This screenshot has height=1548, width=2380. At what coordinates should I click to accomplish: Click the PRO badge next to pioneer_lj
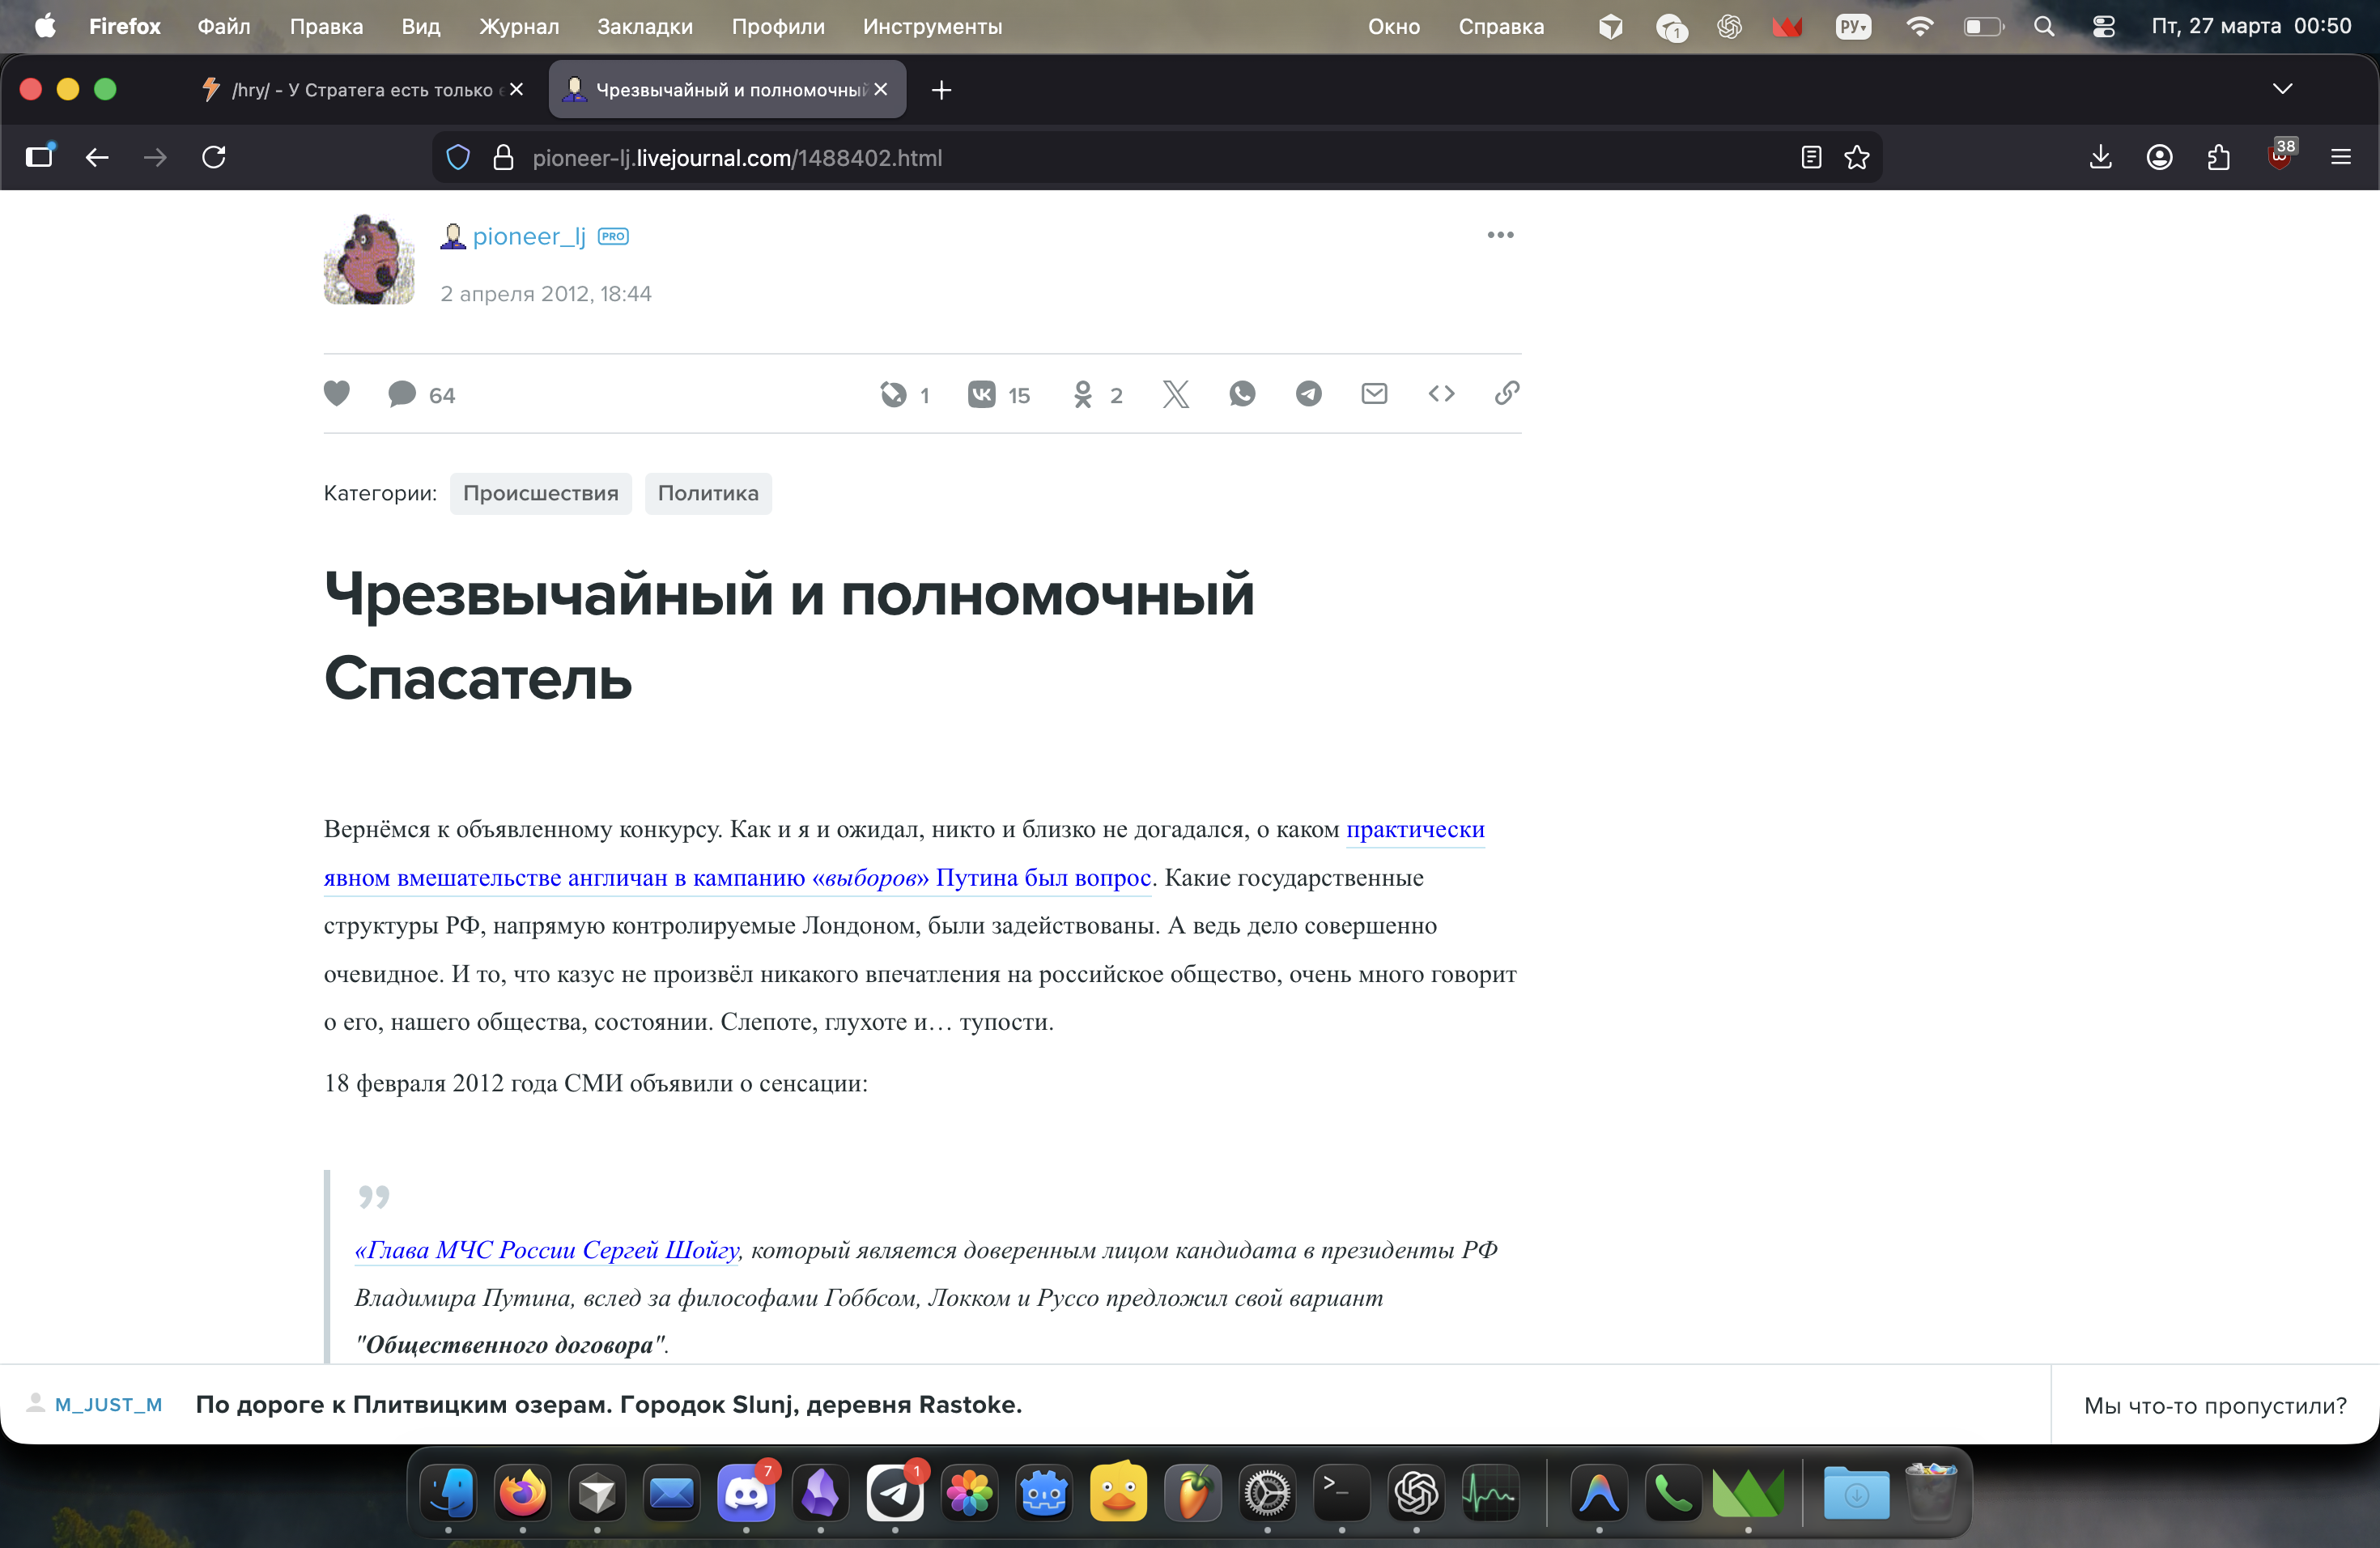coord(613,236)
